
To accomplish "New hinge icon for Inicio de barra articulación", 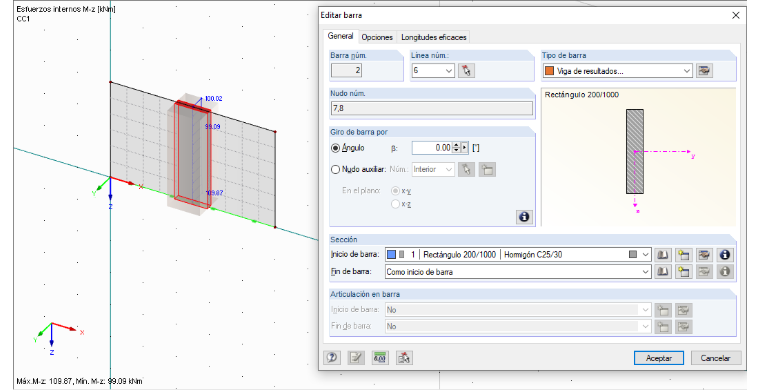I will [x=663, y=310].
